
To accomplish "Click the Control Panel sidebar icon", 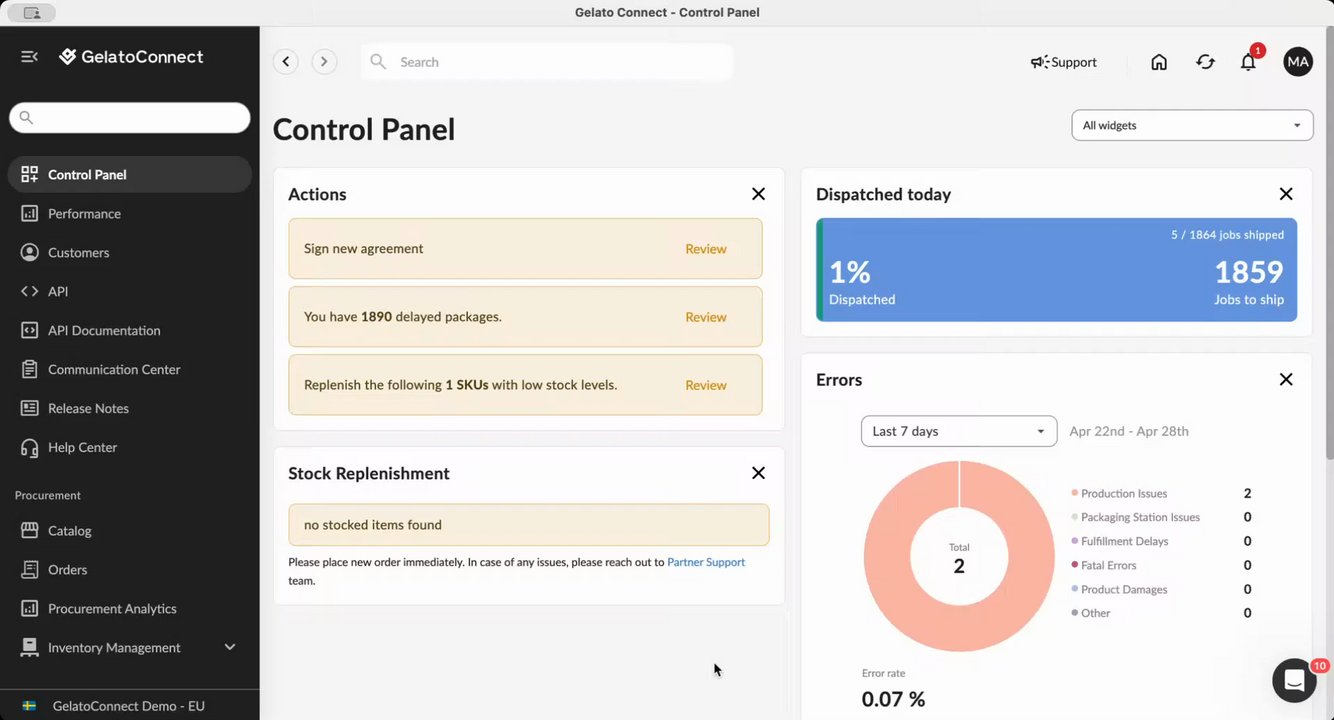I will (x=29, y=174).
